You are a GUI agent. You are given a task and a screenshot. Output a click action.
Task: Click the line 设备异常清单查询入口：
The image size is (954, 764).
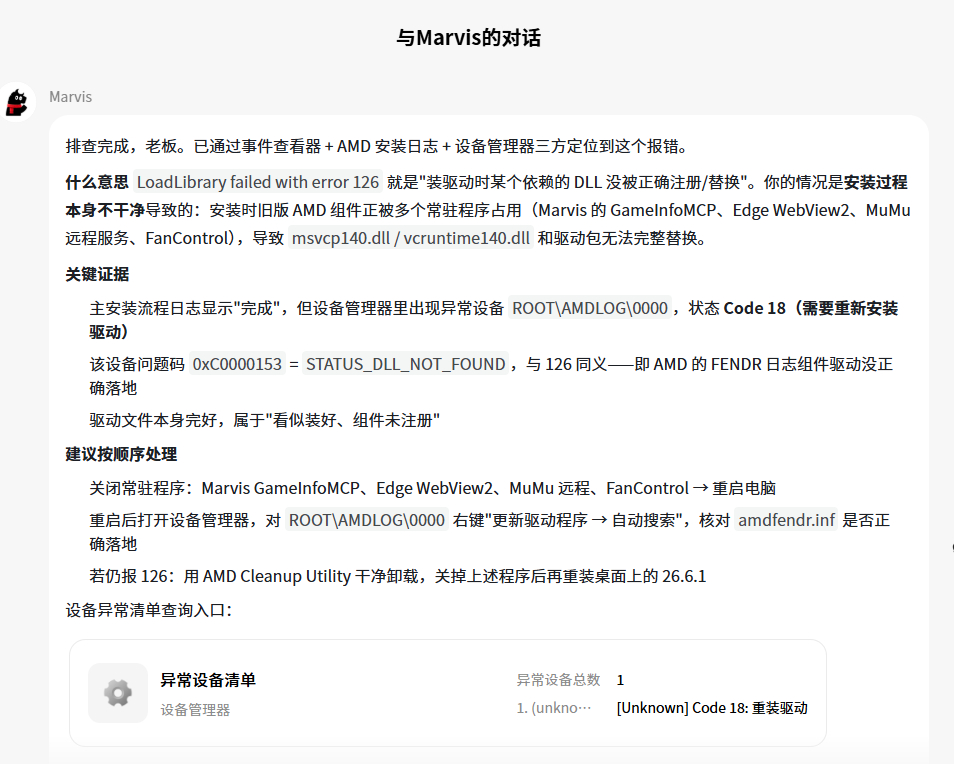point(149,610)
